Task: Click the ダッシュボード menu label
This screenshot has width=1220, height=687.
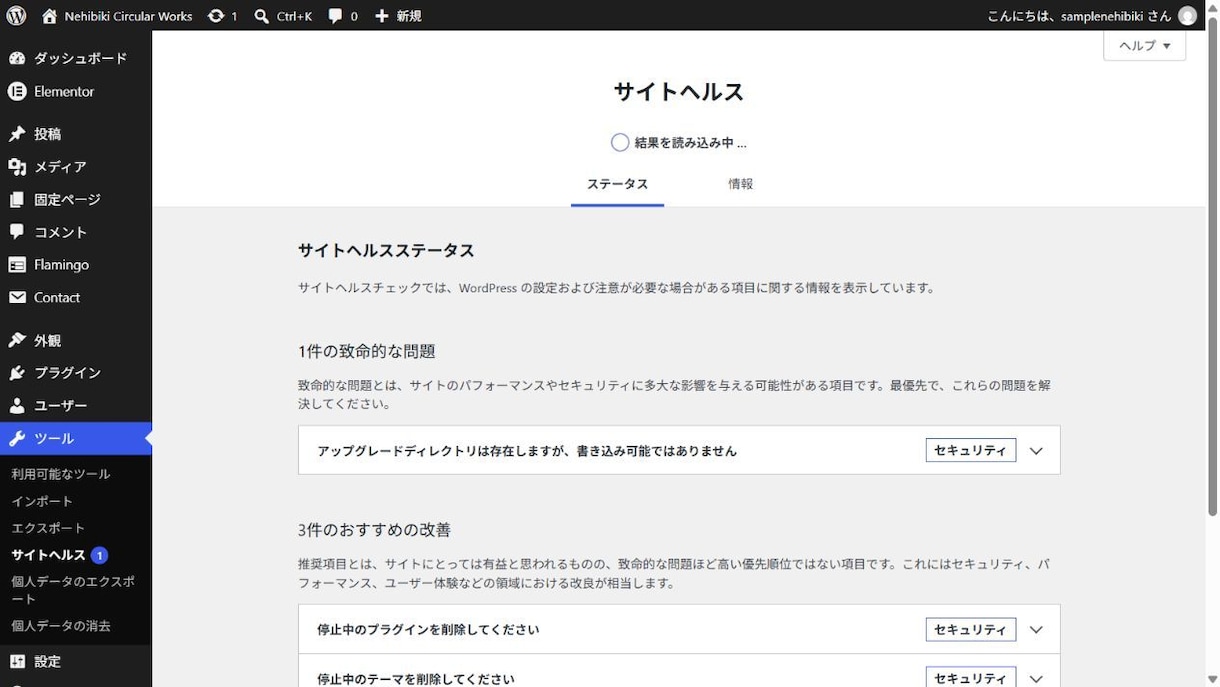Action: 81,58
